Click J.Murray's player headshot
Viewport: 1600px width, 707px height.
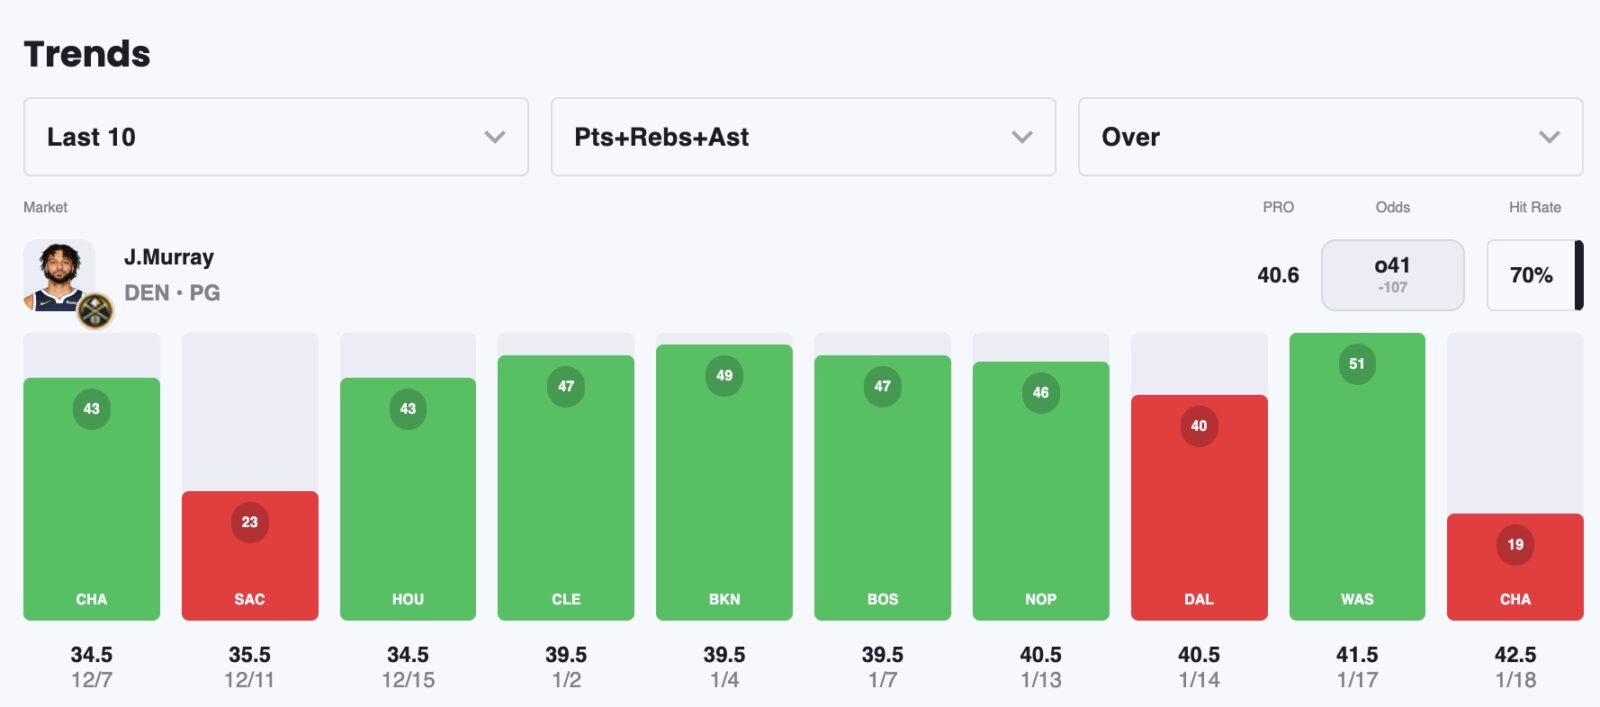click(x=59, y=275)
